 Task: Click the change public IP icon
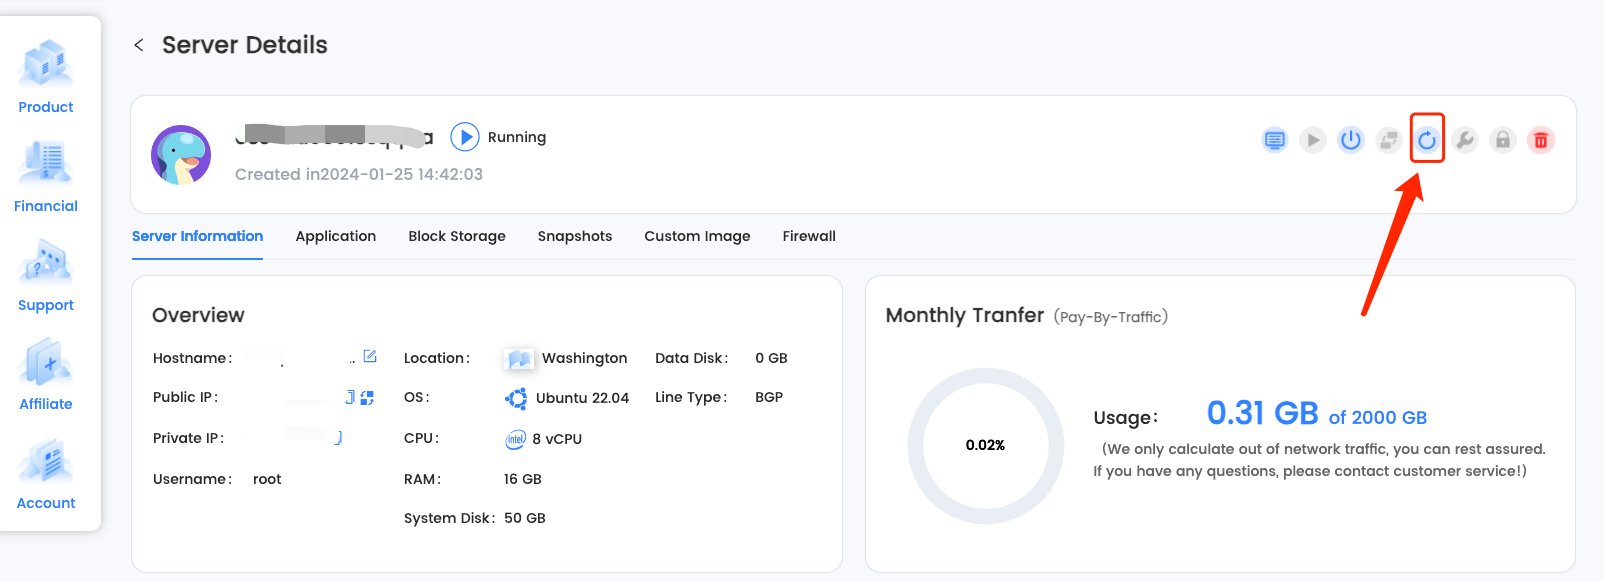pos(367,397)
